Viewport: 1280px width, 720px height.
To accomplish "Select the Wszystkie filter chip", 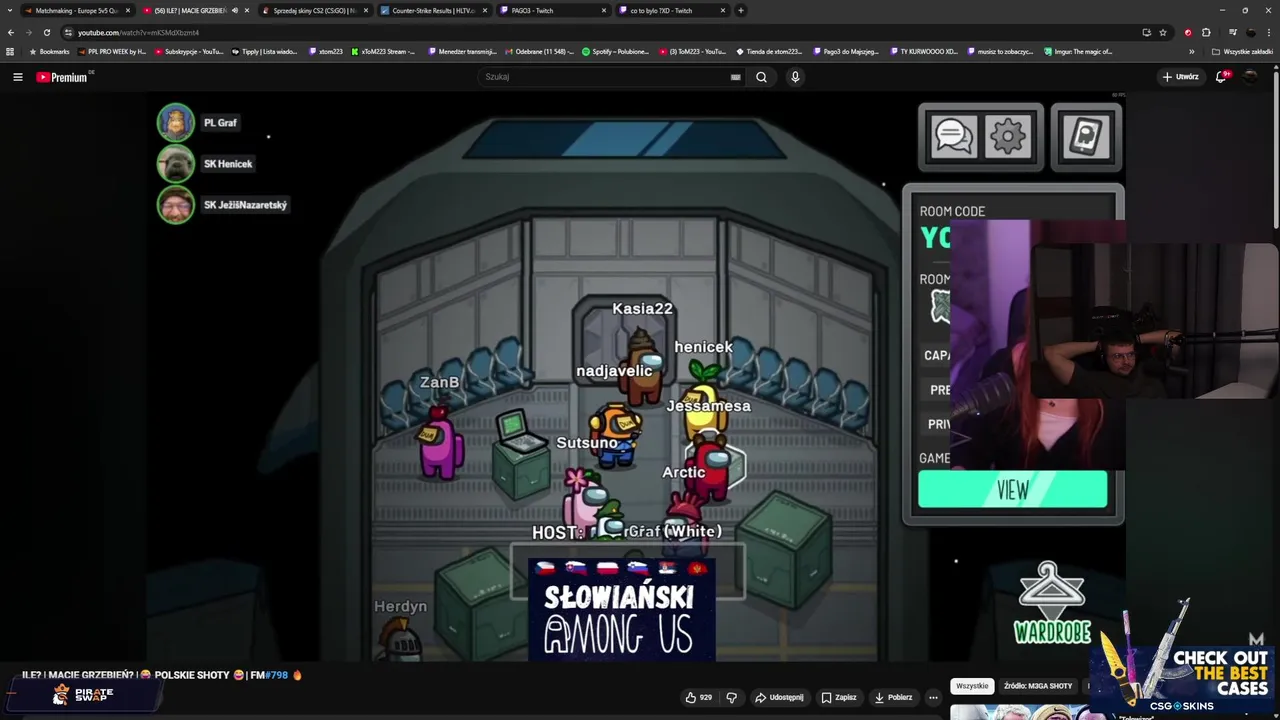I will 972,686.
